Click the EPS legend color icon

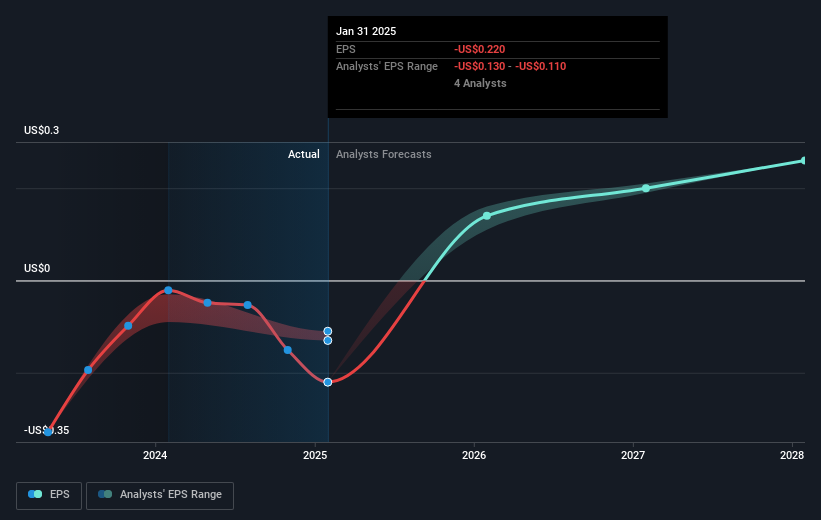click(35, 494)
